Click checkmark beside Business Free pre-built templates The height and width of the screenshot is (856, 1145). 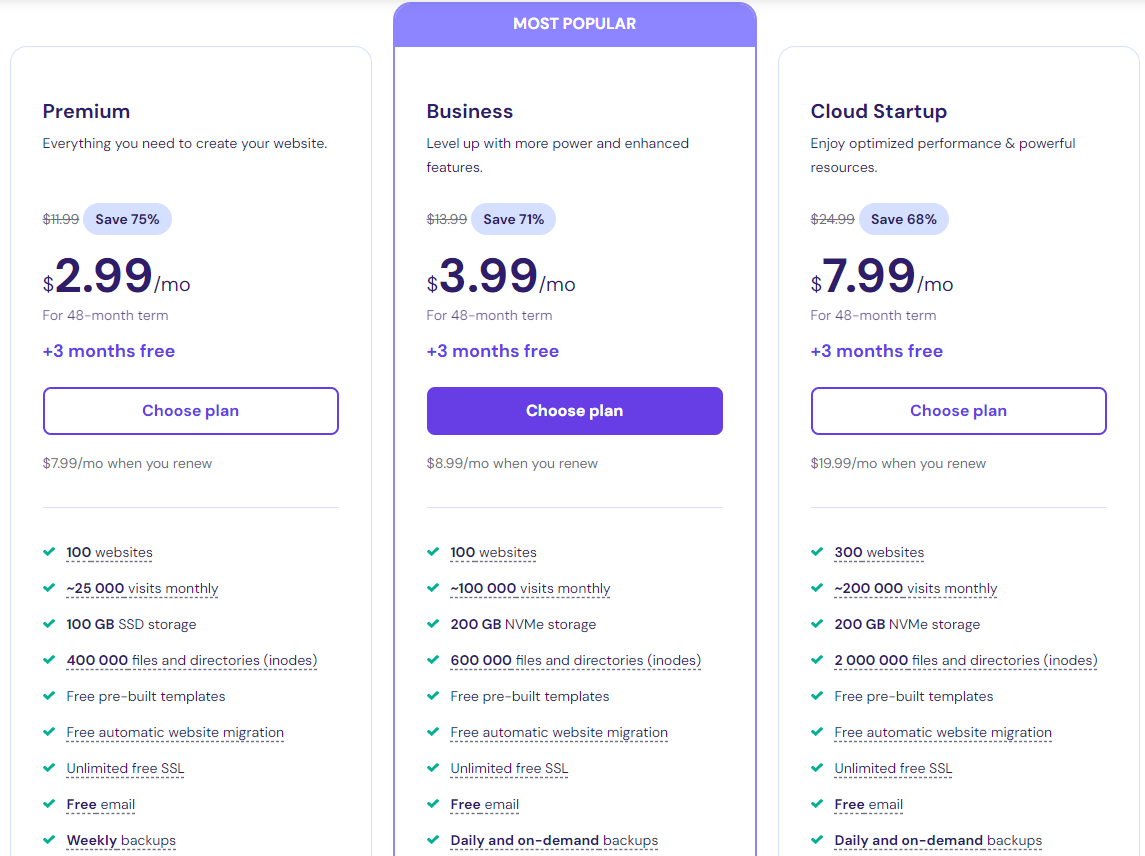click(x=433, y=696)
